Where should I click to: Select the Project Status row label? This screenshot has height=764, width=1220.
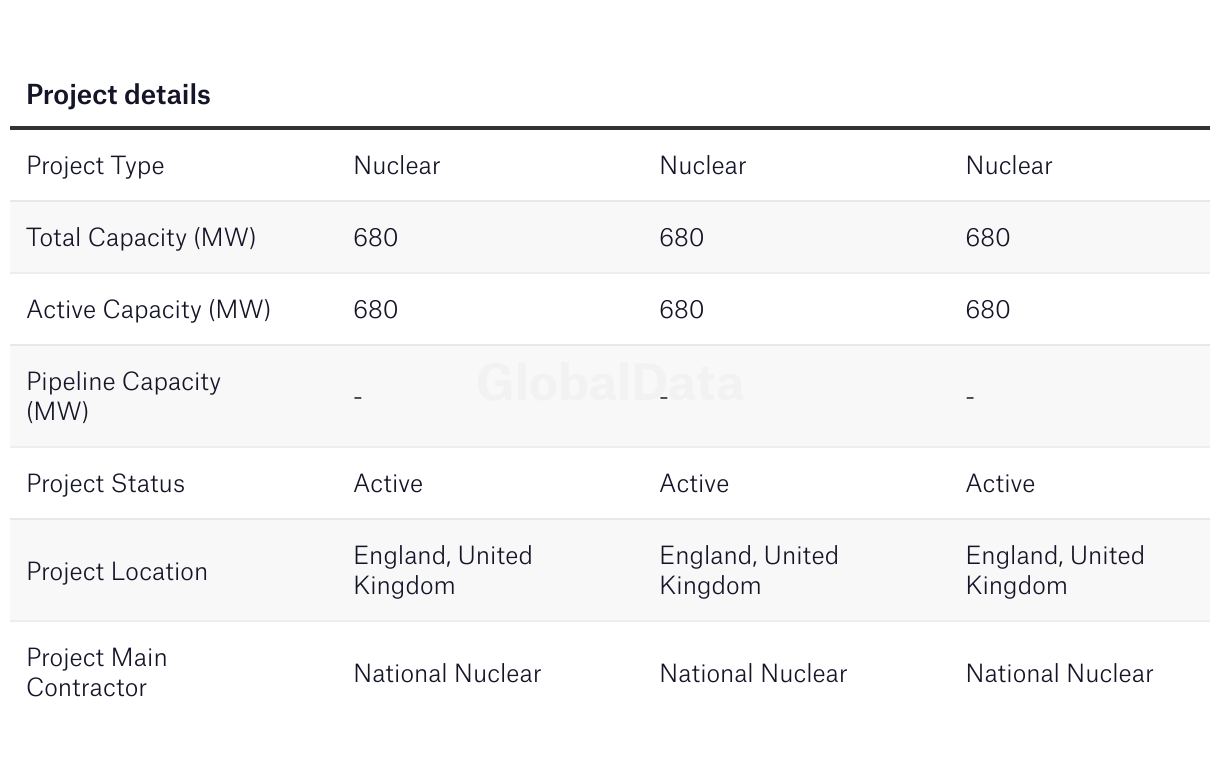[x=105, y=484]
